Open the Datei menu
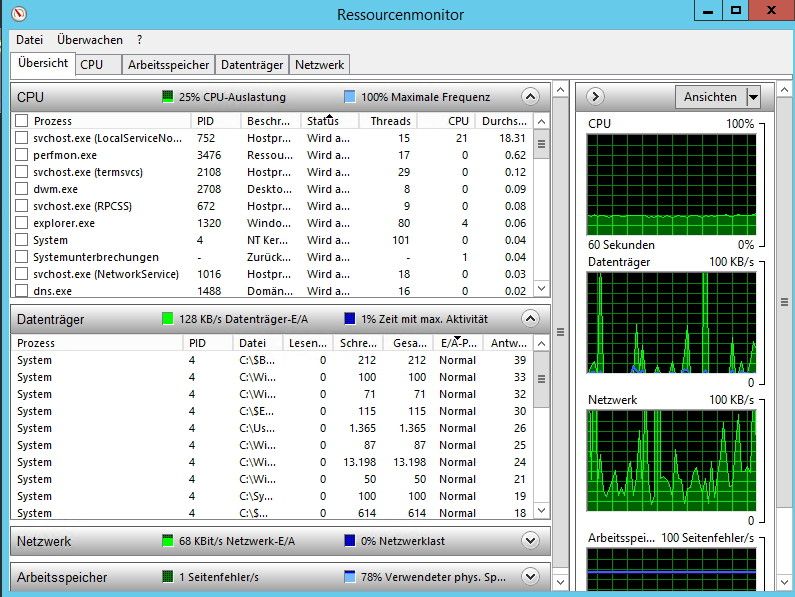This screenshot has height=597, width=795. point(29,40)
